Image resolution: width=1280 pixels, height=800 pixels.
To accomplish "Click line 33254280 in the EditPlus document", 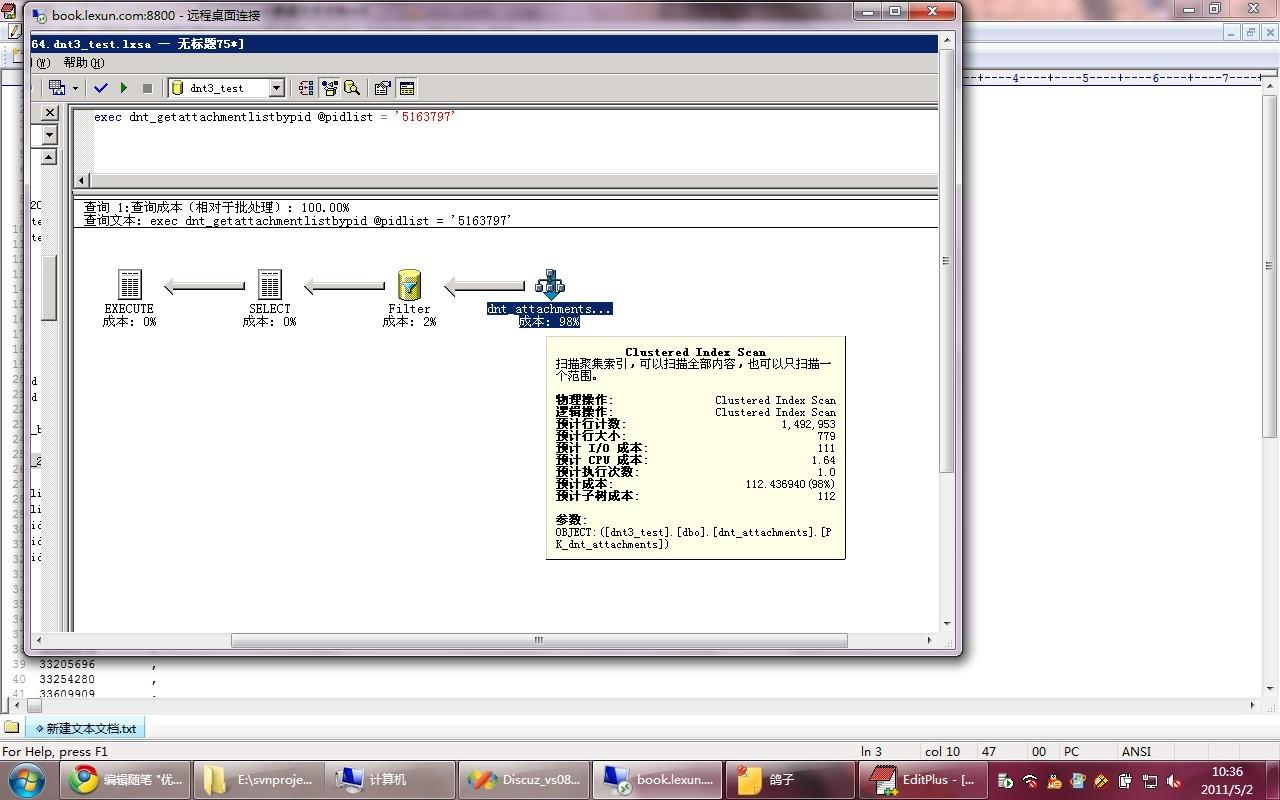I will [x=67, y=680].
